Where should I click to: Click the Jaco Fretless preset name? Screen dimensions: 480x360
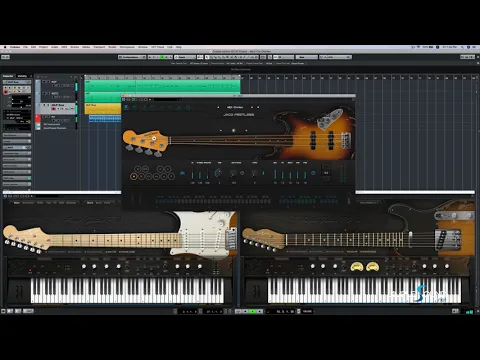tap(238, 114)
